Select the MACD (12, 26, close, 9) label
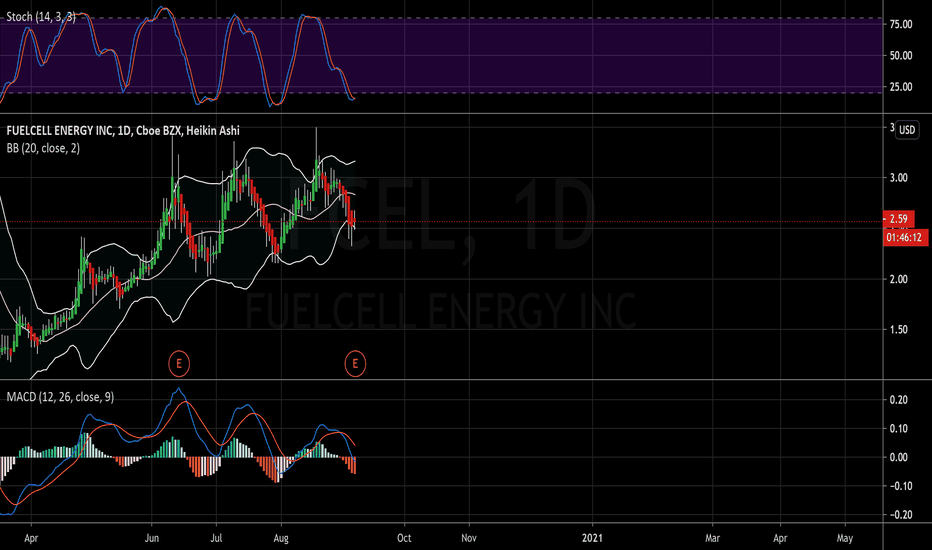The image size is (932, 550). click(60, 397)
